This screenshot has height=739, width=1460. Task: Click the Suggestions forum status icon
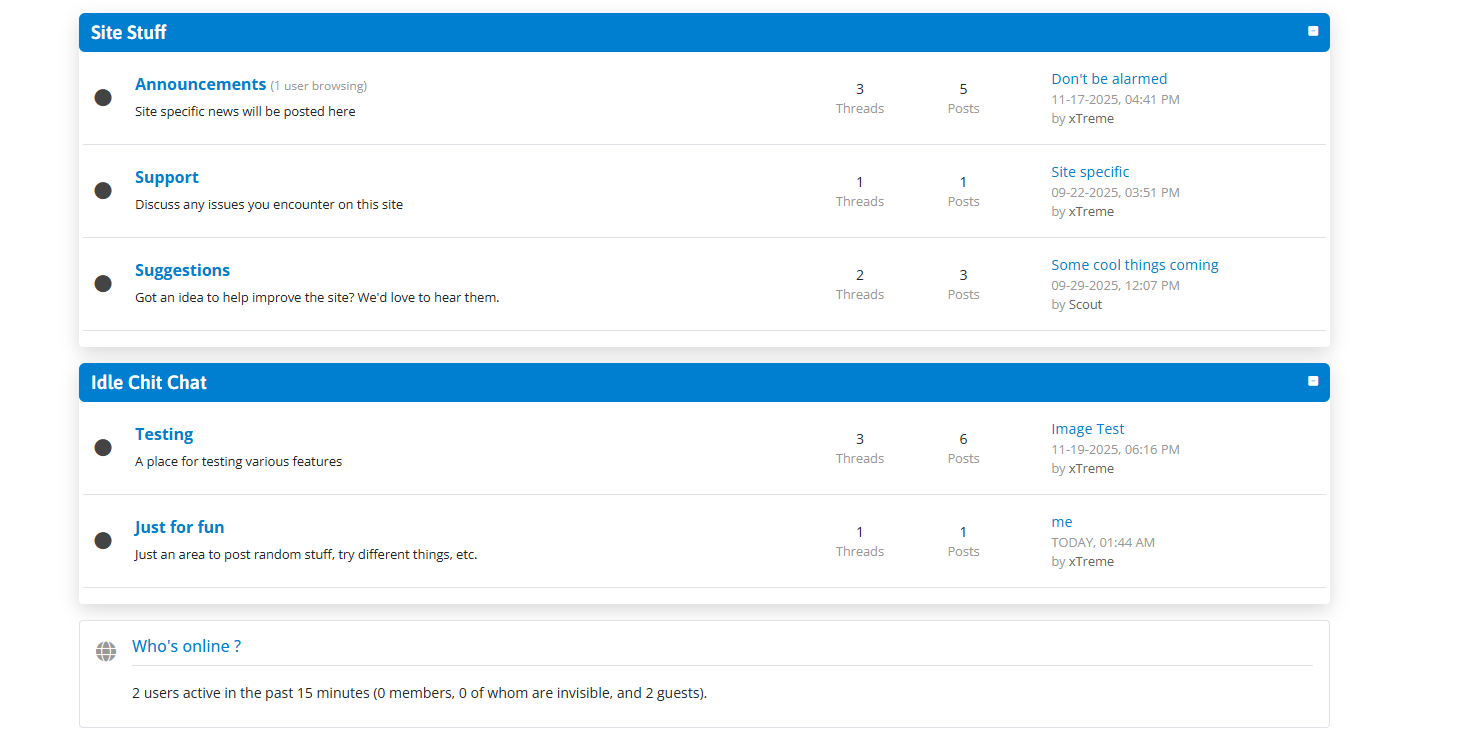click(x=103, y=283)
